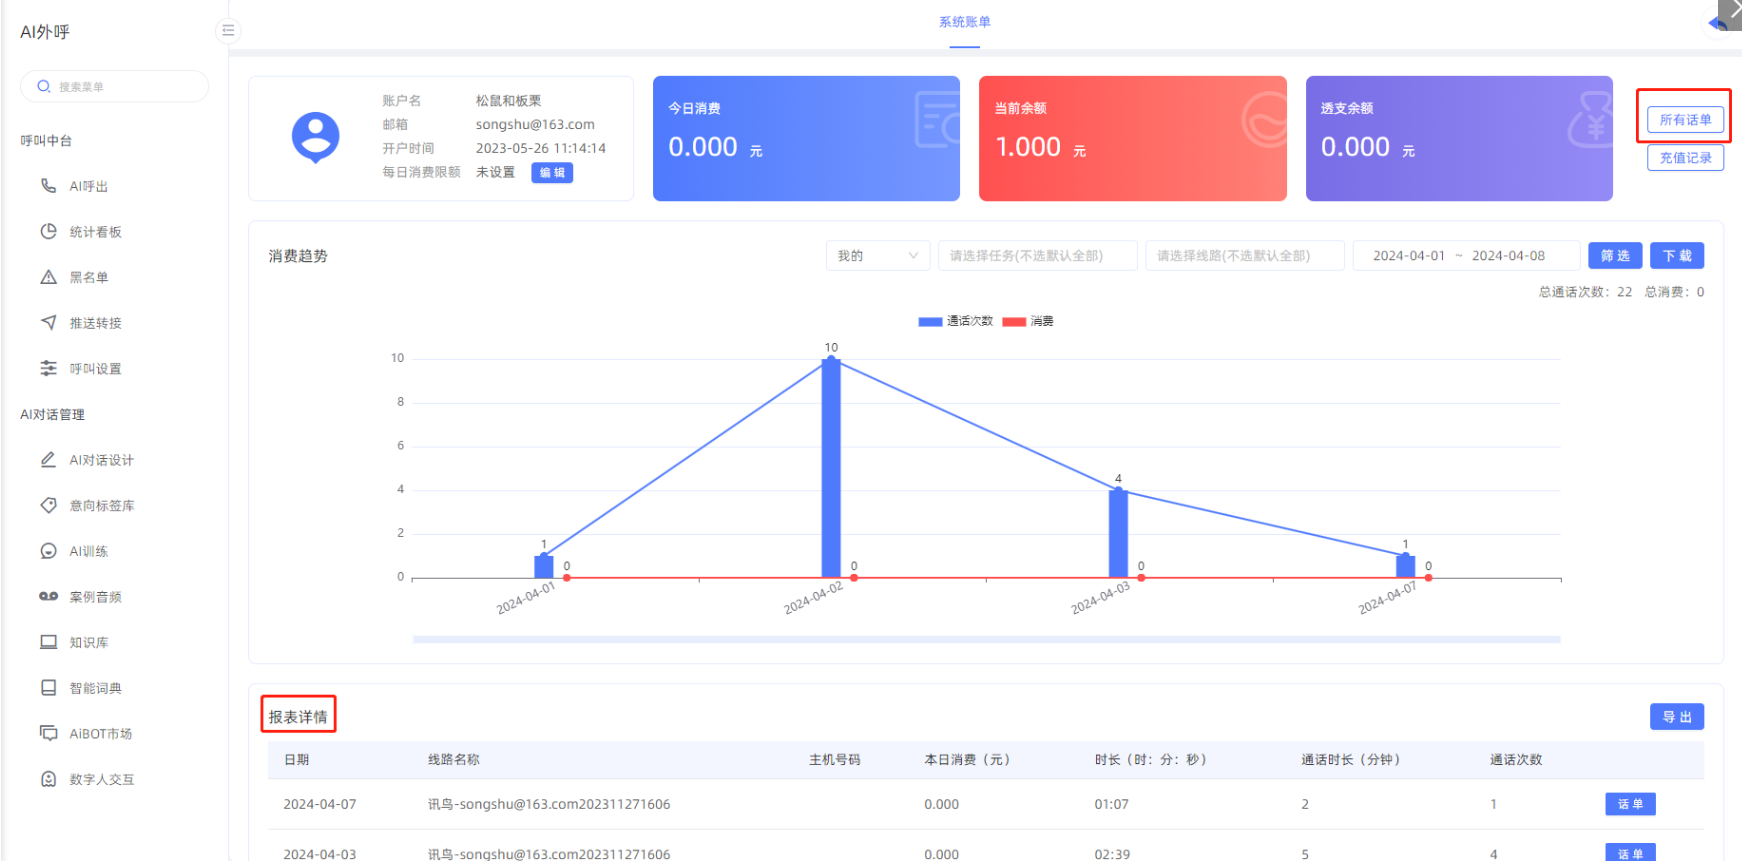Screen dimensions: 1742x861
Task: Toggle 通话次数 legend series in chart
Action: click(x=956, y=321)
